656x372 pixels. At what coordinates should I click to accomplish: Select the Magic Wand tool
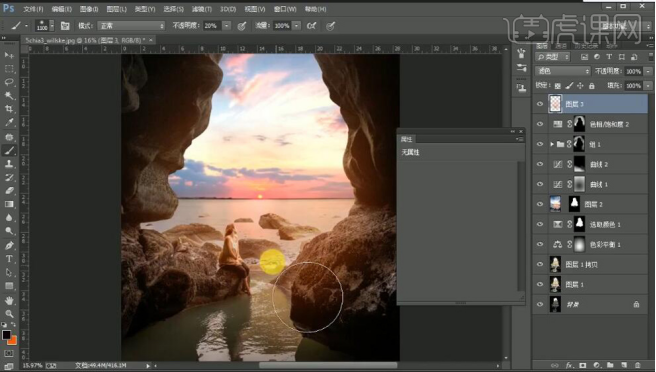point(9,96)
